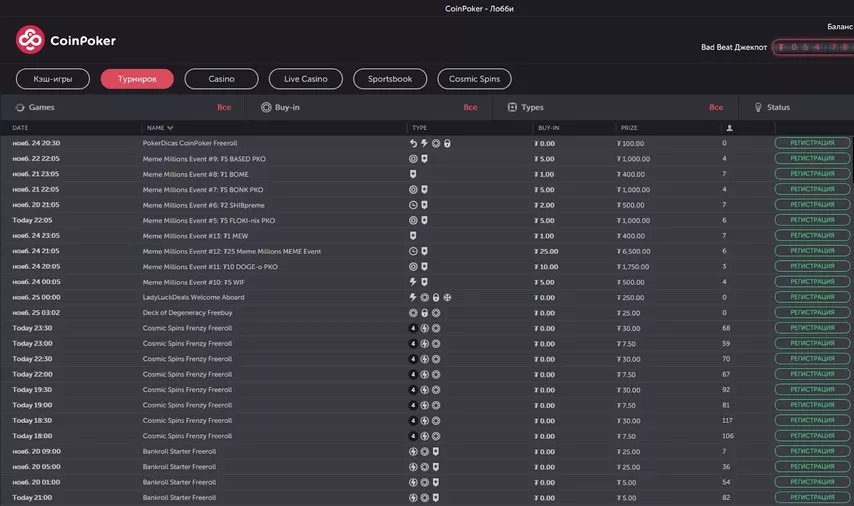
Task: Click the lock icon in Deck of Degeneracy row
Action: (x=424, y=313)
